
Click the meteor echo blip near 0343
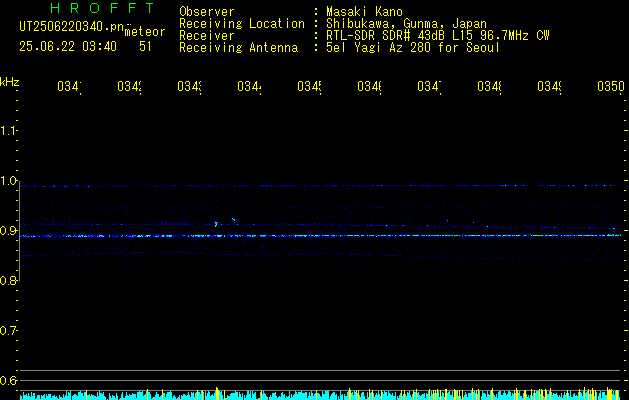[x=216, y=223]
